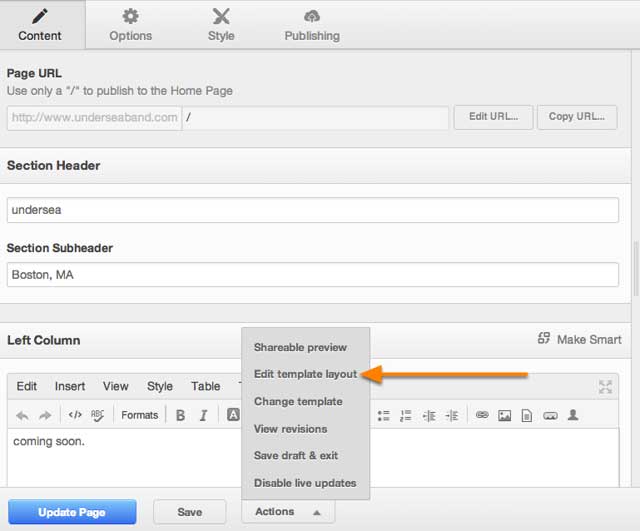Click the Edit URL button
The image size is (640, 531).
click(x=493, y=117)
